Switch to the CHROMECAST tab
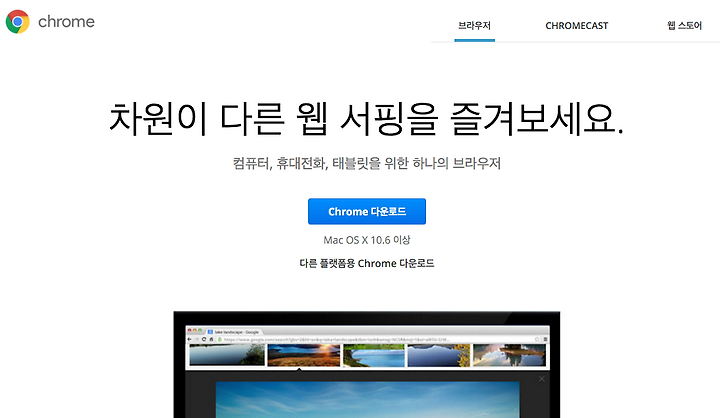Image resolution: width=720 pixels, height=418 pixels. [576, 26]
